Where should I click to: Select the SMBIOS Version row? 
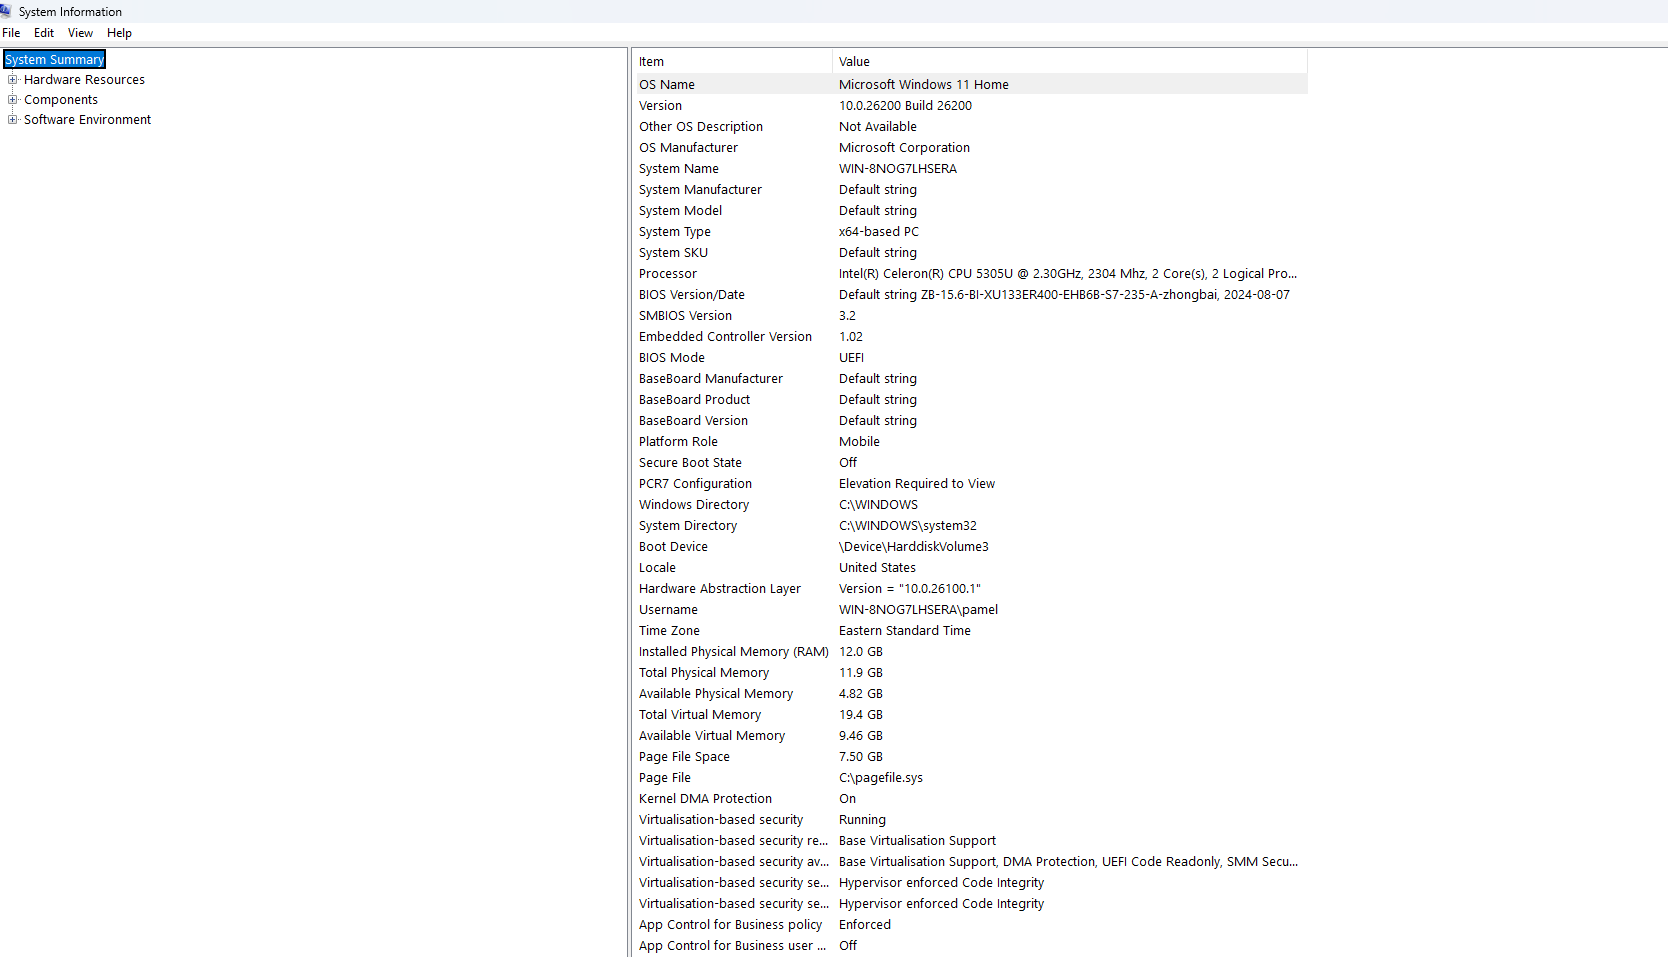(971, 316)
